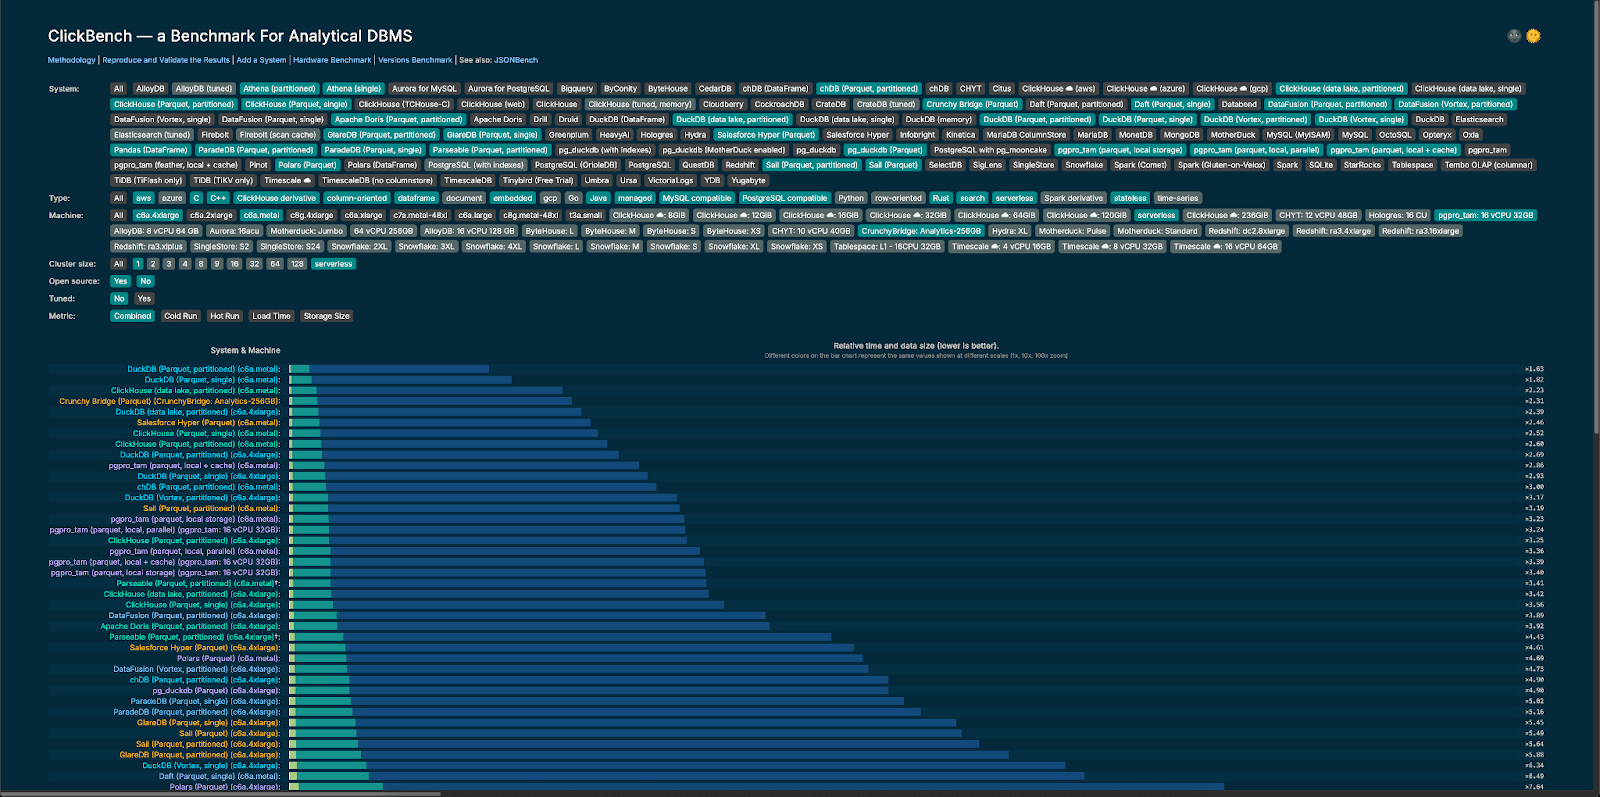Open 'Salesforce Hyper (Parquet) (c6a.metal)' result entry
Screen dimensions: 1600x797
pos(208,423)
